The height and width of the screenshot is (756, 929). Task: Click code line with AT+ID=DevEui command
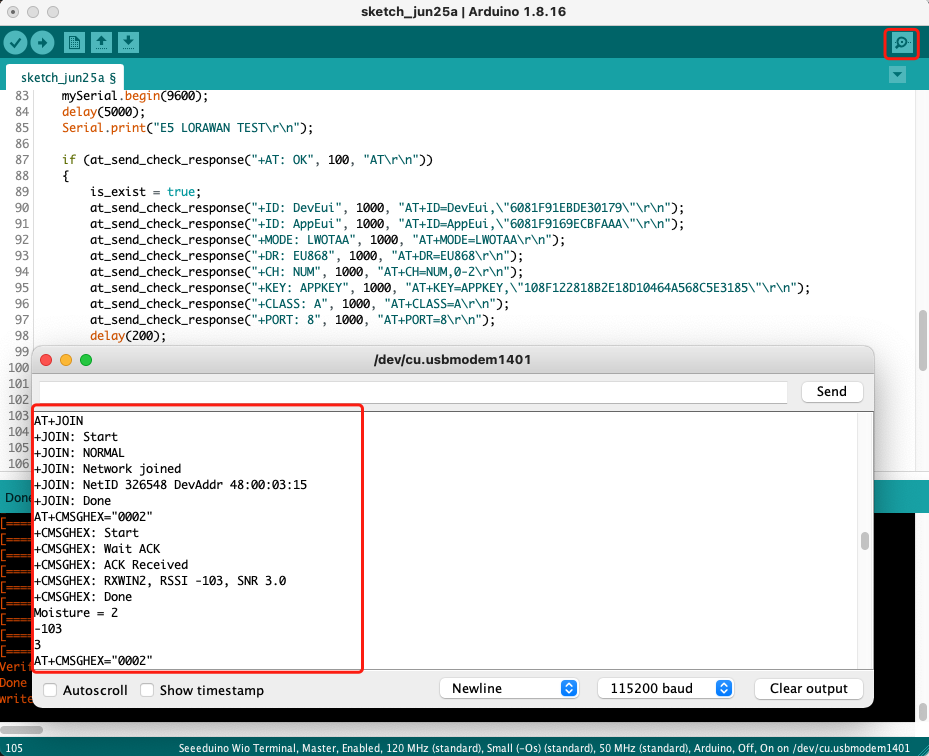(387, 208)
